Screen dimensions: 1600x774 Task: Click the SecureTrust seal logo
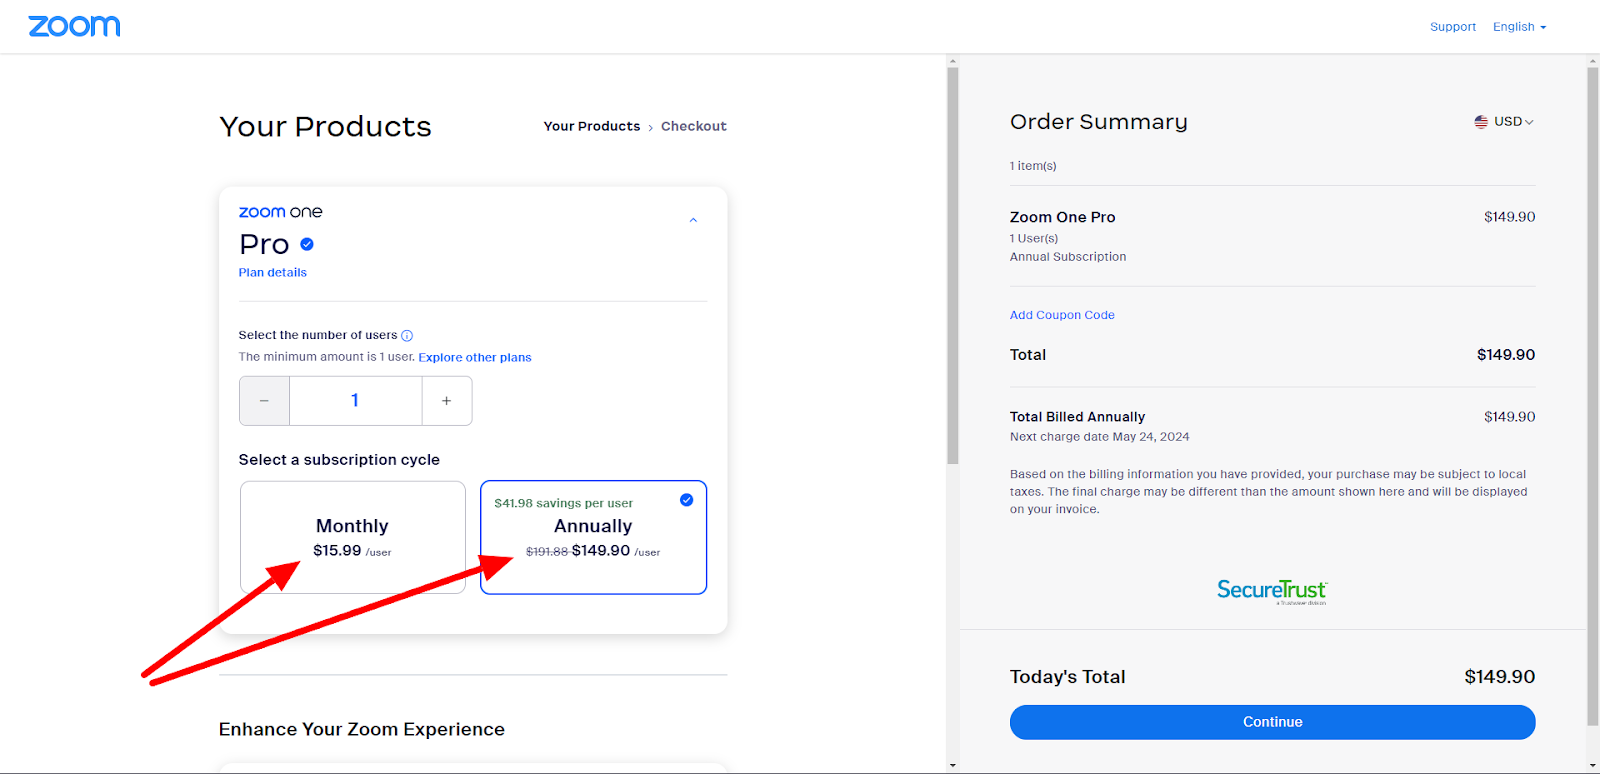[x=1272, y=591]
